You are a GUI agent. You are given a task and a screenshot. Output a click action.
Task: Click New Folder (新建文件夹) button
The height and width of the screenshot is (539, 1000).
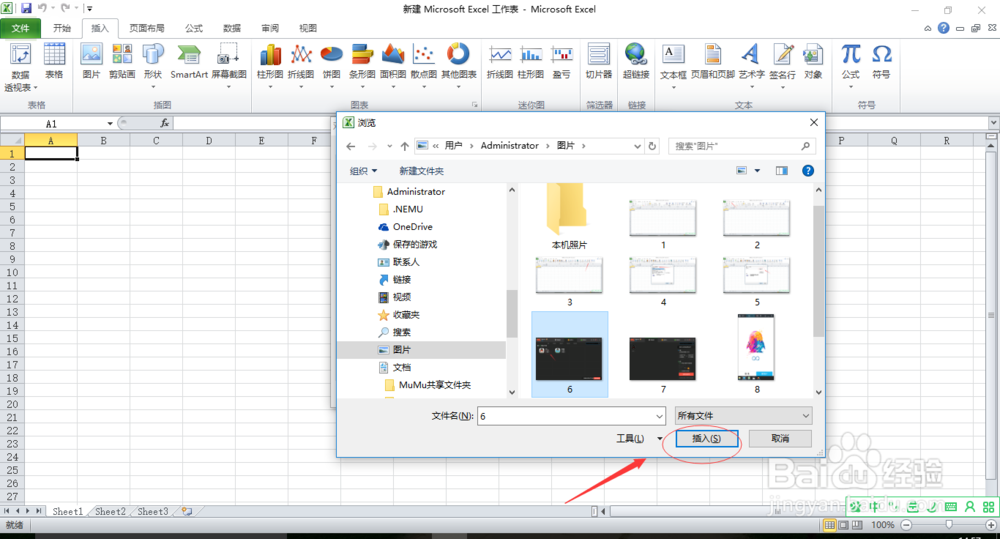coord(421,171)
